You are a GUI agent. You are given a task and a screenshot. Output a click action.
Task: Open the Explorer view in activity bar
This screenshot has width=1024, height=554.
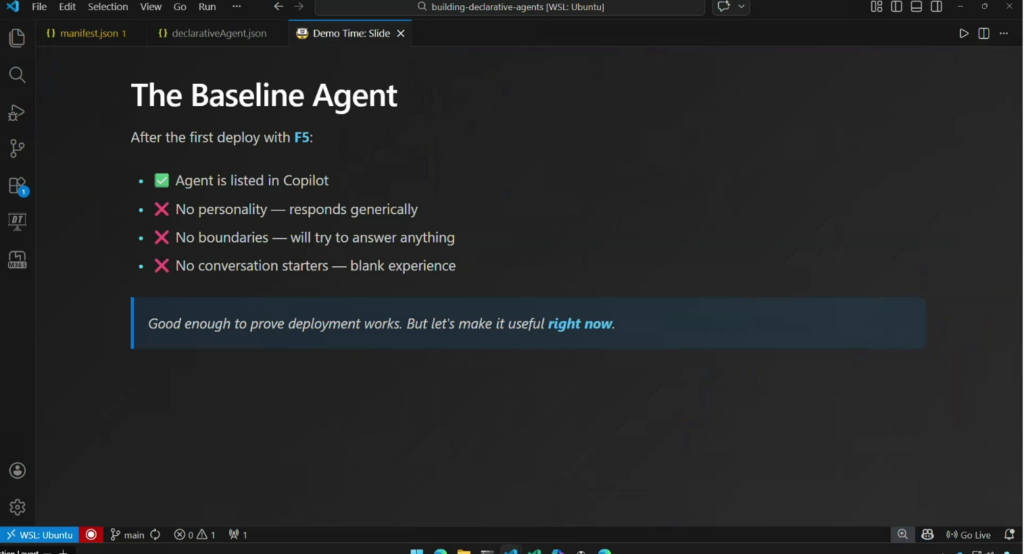click(x=17, y=38)
